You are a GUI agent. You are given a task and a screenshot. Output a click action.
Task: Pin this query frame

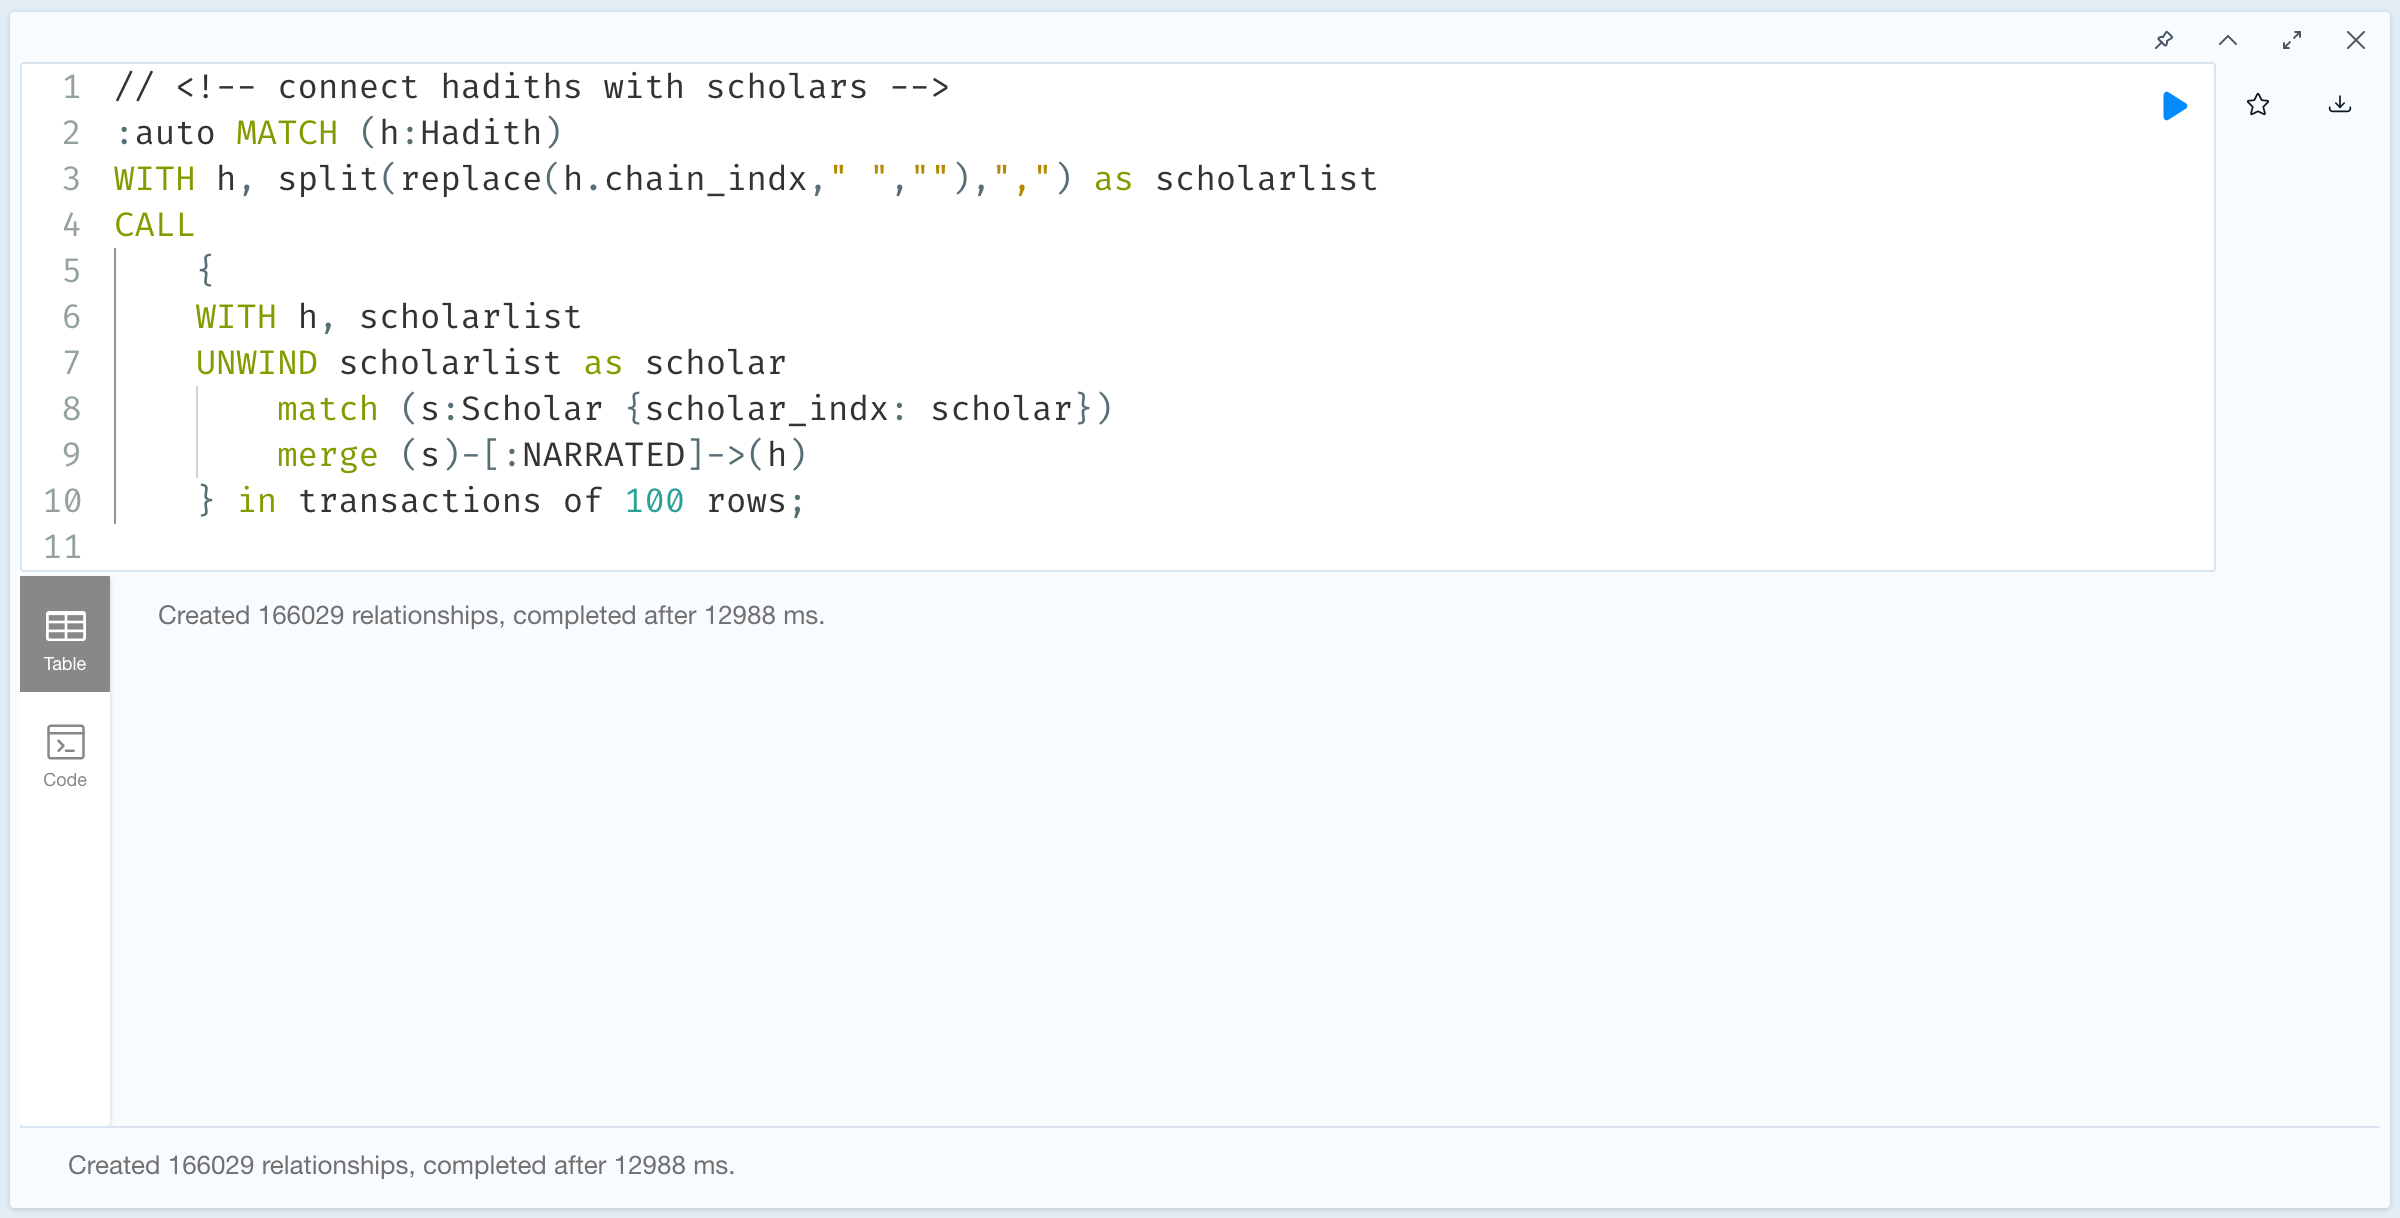[2164, 40]
